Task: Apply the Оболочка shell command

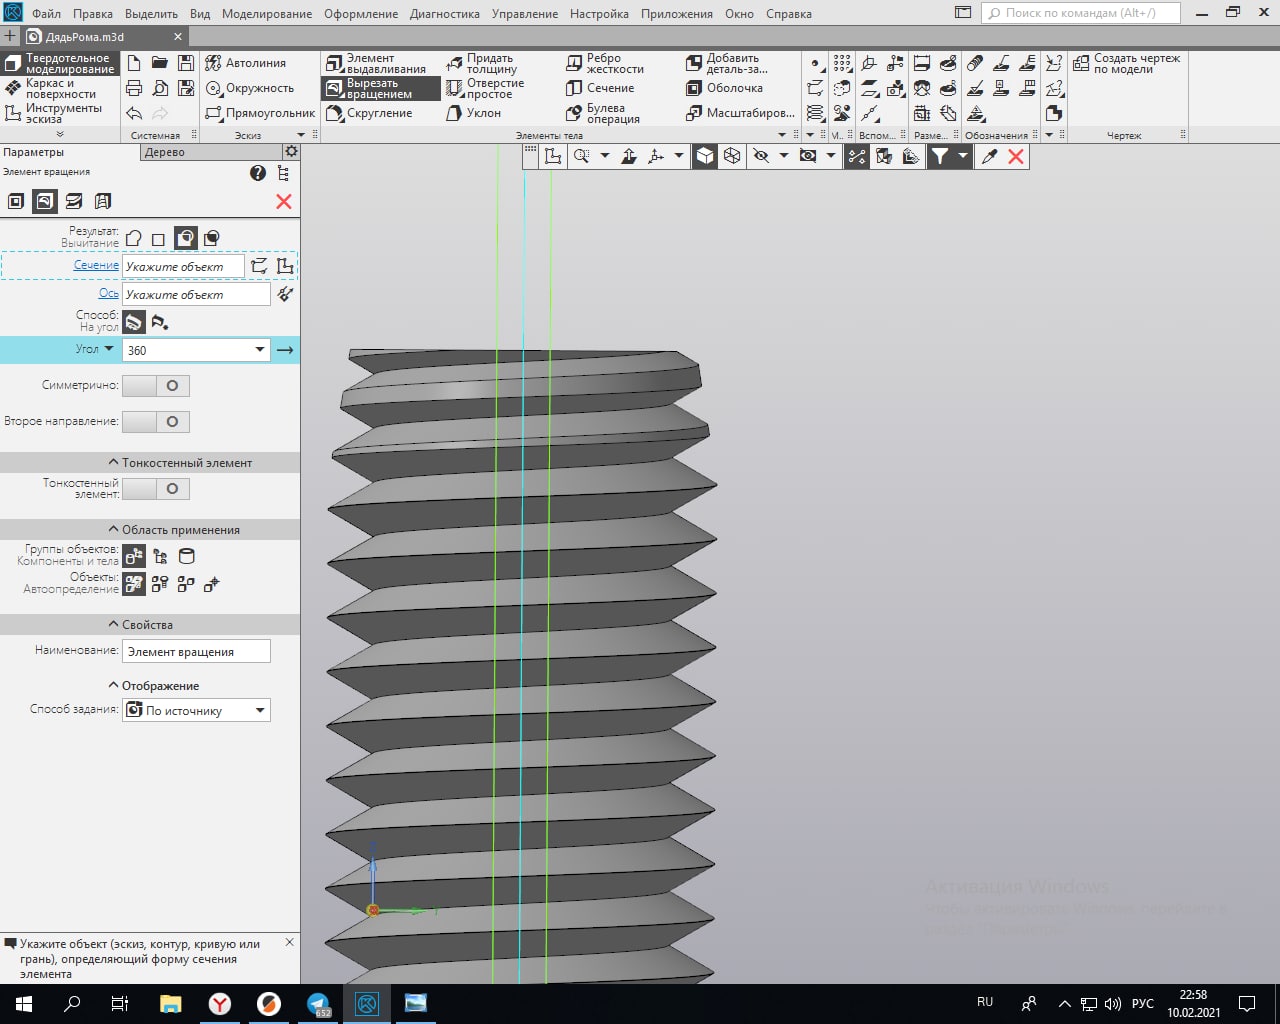Action: coord(724,88)
